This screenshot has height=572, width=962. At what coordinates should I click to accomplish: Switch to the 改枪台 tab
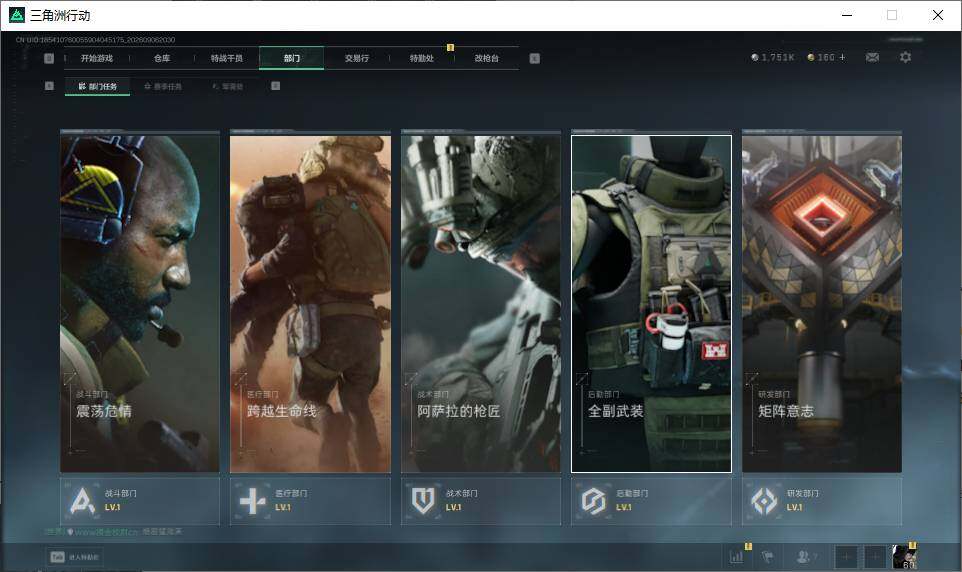(x=487, y=58)
